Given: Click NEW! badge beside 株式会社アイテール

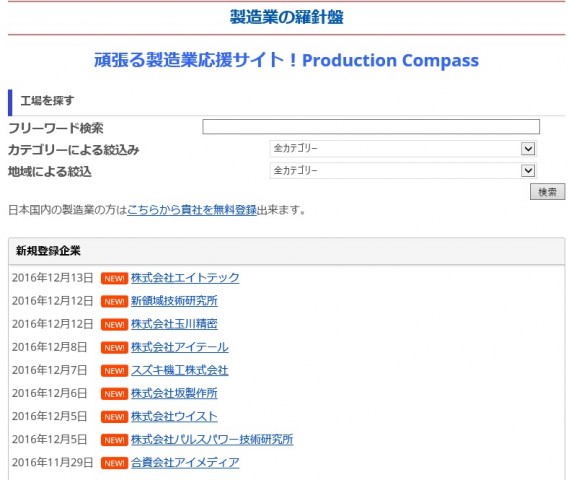Looking at the screenshot, I should coord(114,348).
